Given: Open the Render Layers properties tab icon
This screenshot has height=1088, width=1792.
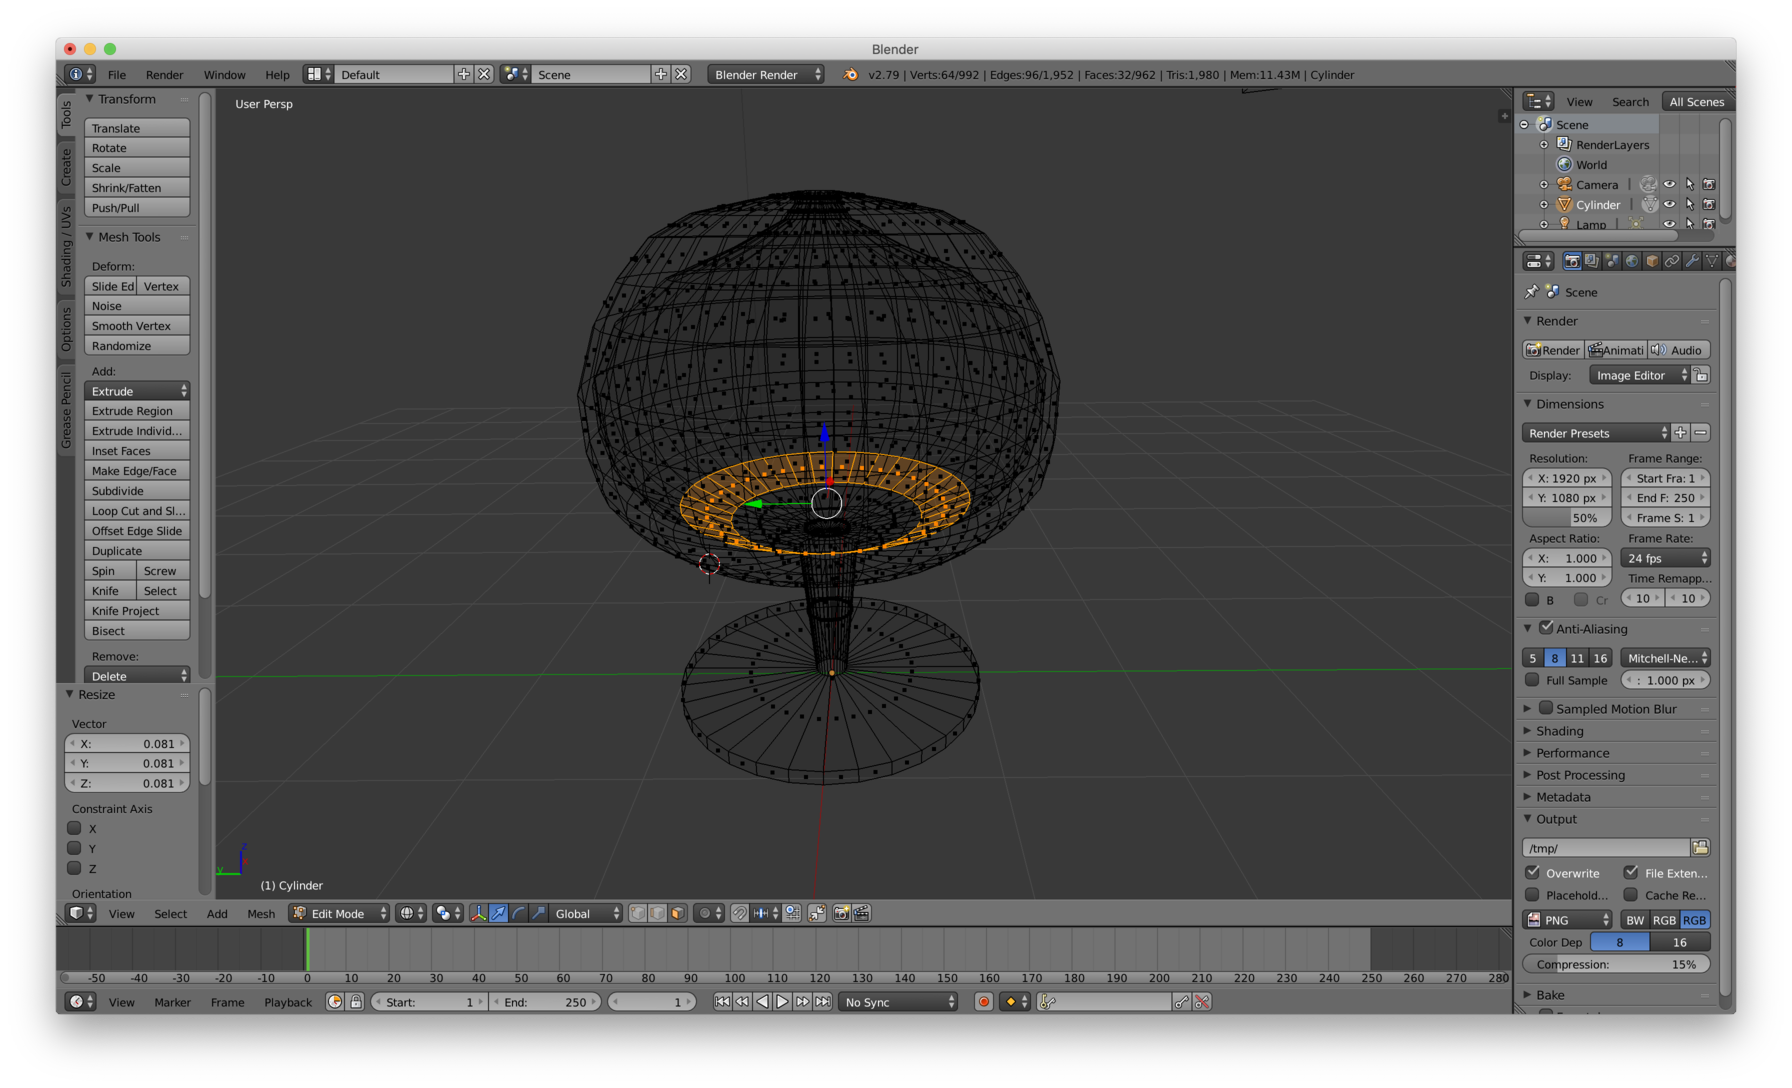Looking at the screenshot, I should click(1592, 261).
